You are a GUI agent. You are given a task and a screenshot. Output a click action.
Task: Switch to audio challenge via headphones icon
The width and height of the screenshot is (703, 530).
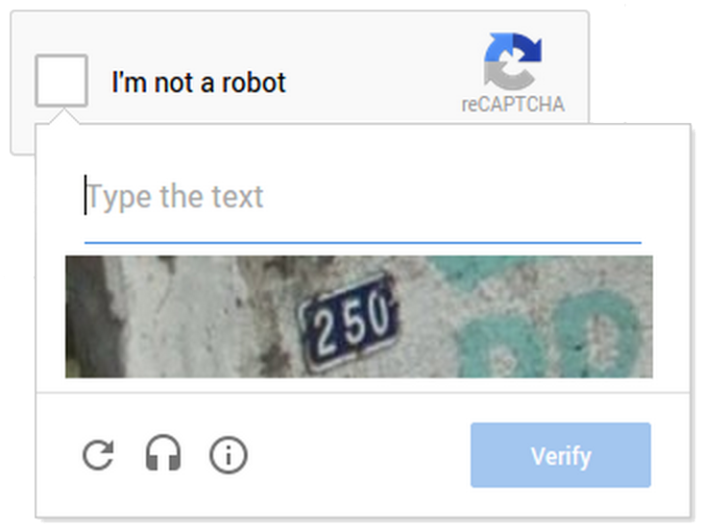(x=163, y=453)
